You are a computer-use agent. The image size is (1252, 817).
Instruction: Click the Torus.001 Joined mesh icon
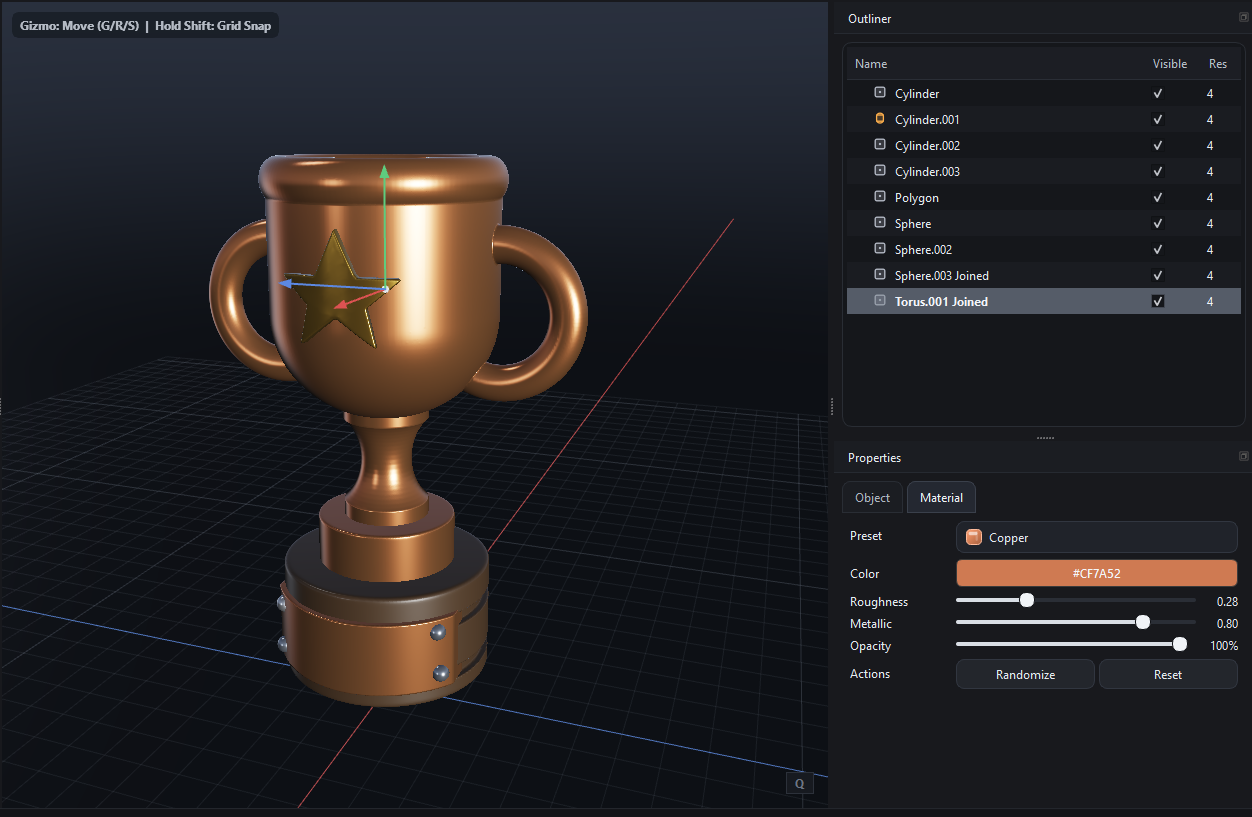coord(879,301)
